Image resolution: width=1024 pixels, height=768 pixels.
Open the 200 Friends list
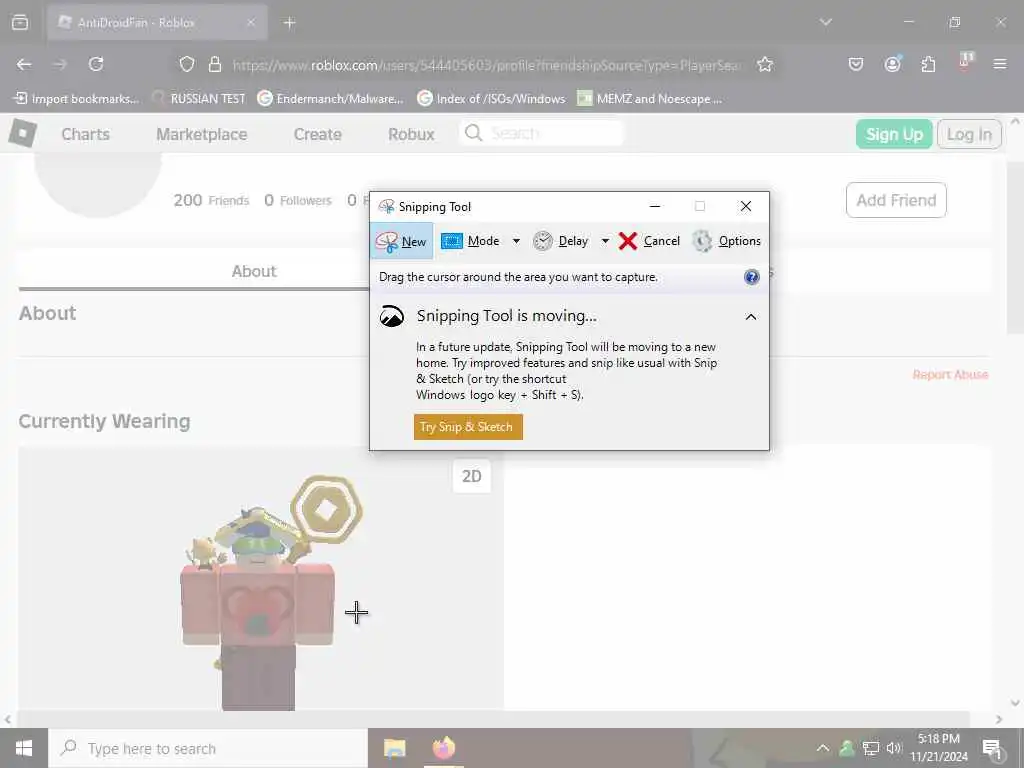coord(211,200)
